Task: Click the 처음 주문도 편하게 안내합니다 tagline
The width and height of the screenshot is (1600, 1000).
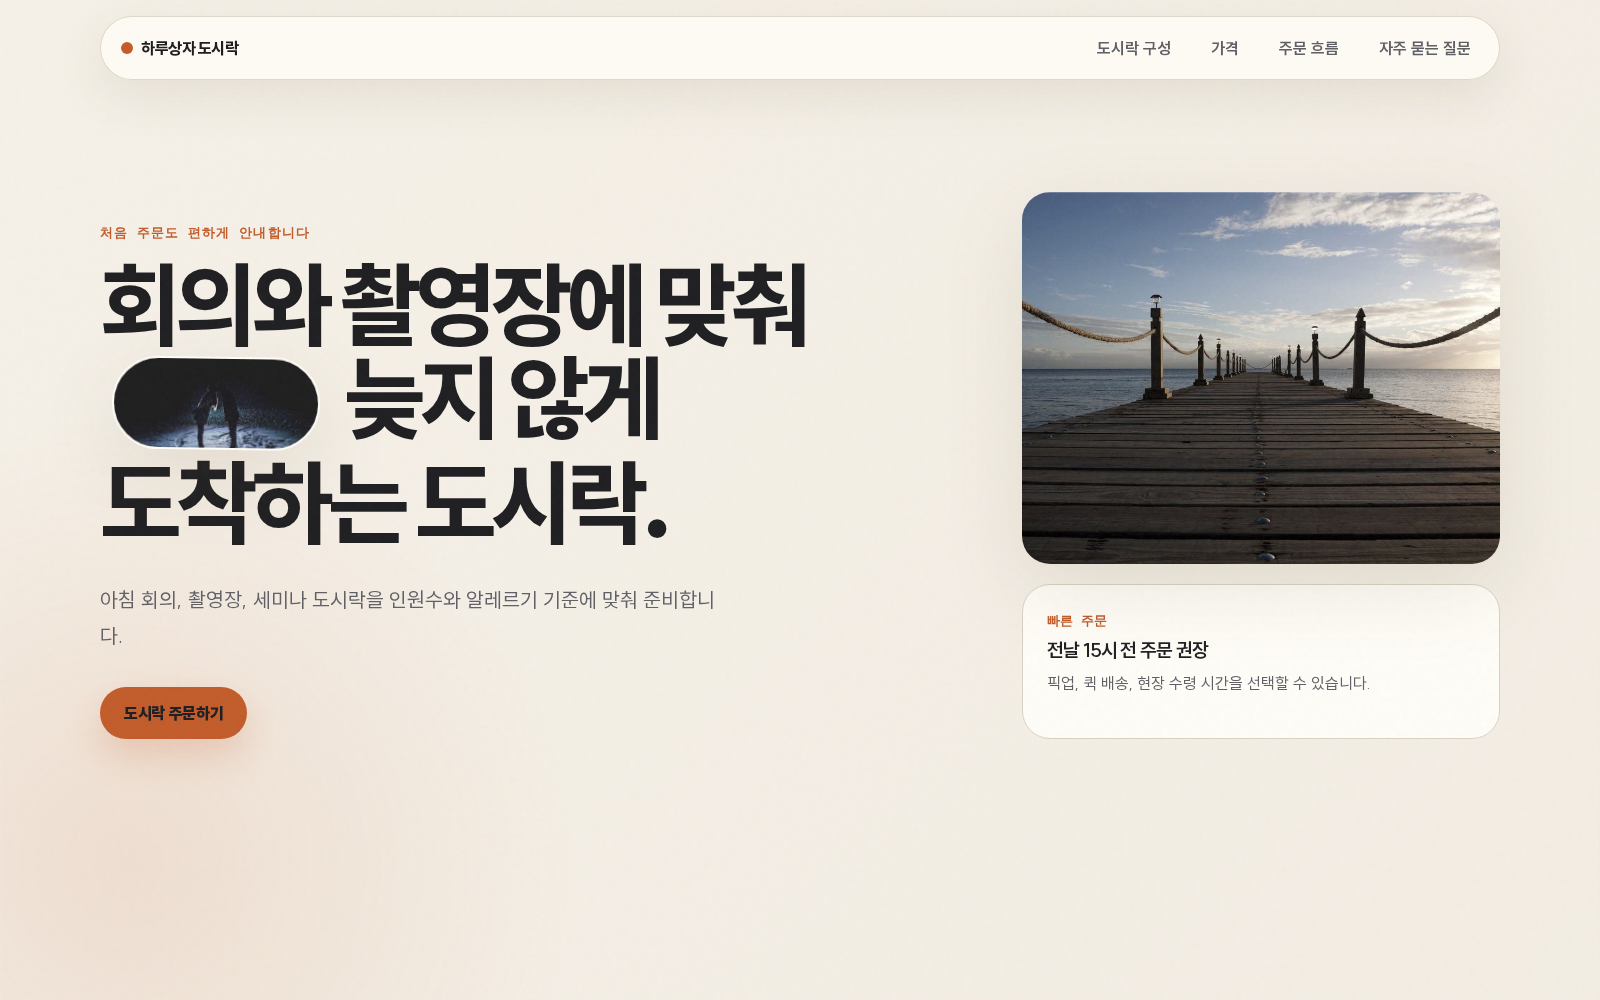Action: click(204, 233)
